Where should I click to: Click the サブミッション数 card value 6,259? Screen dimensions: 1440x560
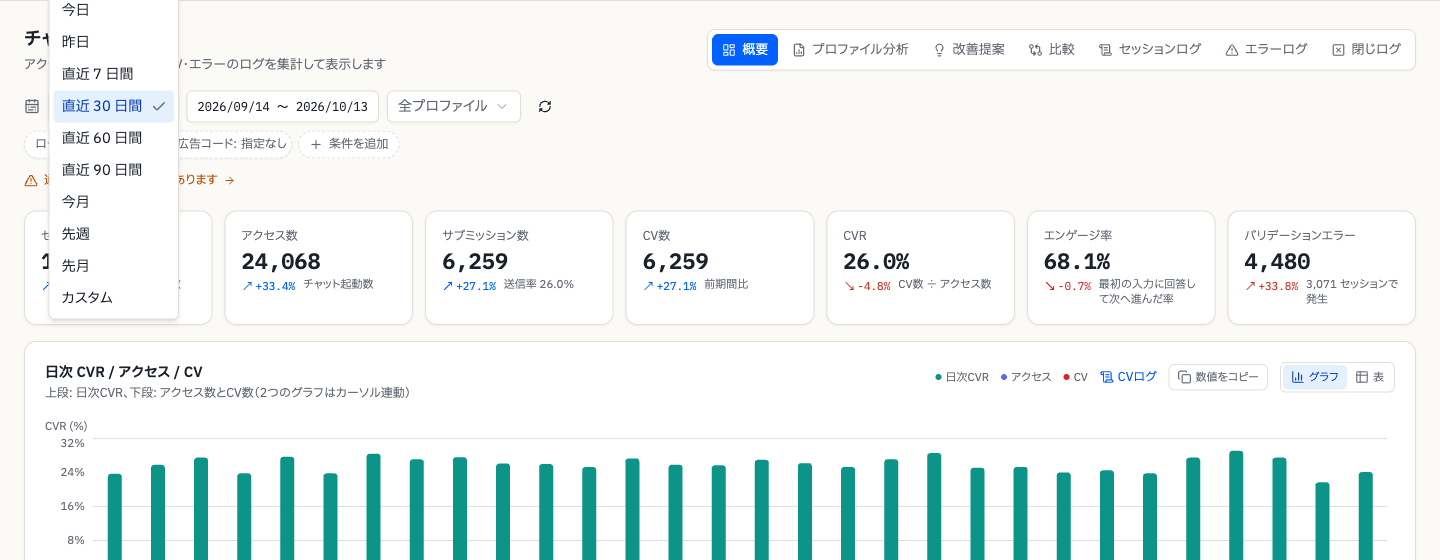(x=475, y=262)
